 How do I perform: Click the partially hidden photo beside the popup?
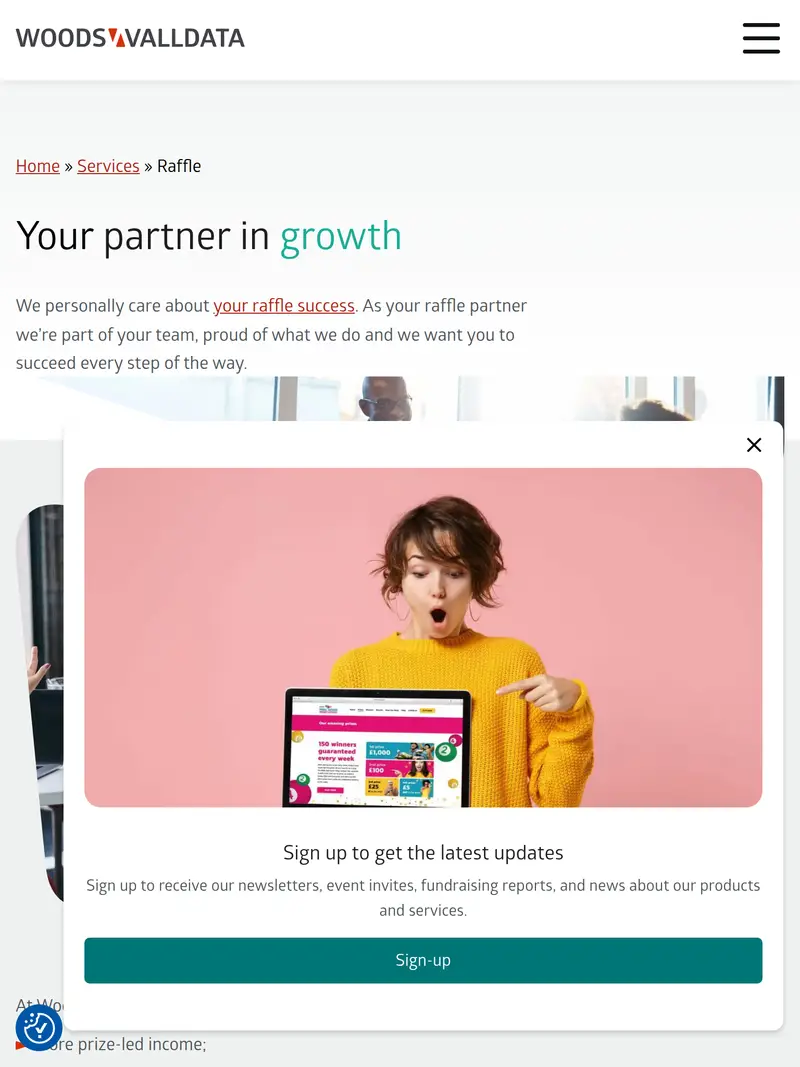click(x=39, y=704)
